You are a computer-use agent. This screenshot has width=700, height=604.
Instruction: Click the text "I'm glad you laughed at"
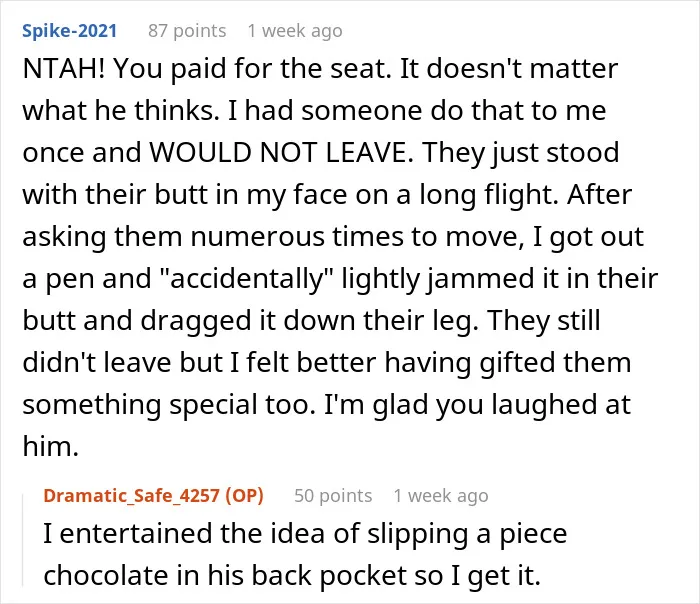click(477, 404)
